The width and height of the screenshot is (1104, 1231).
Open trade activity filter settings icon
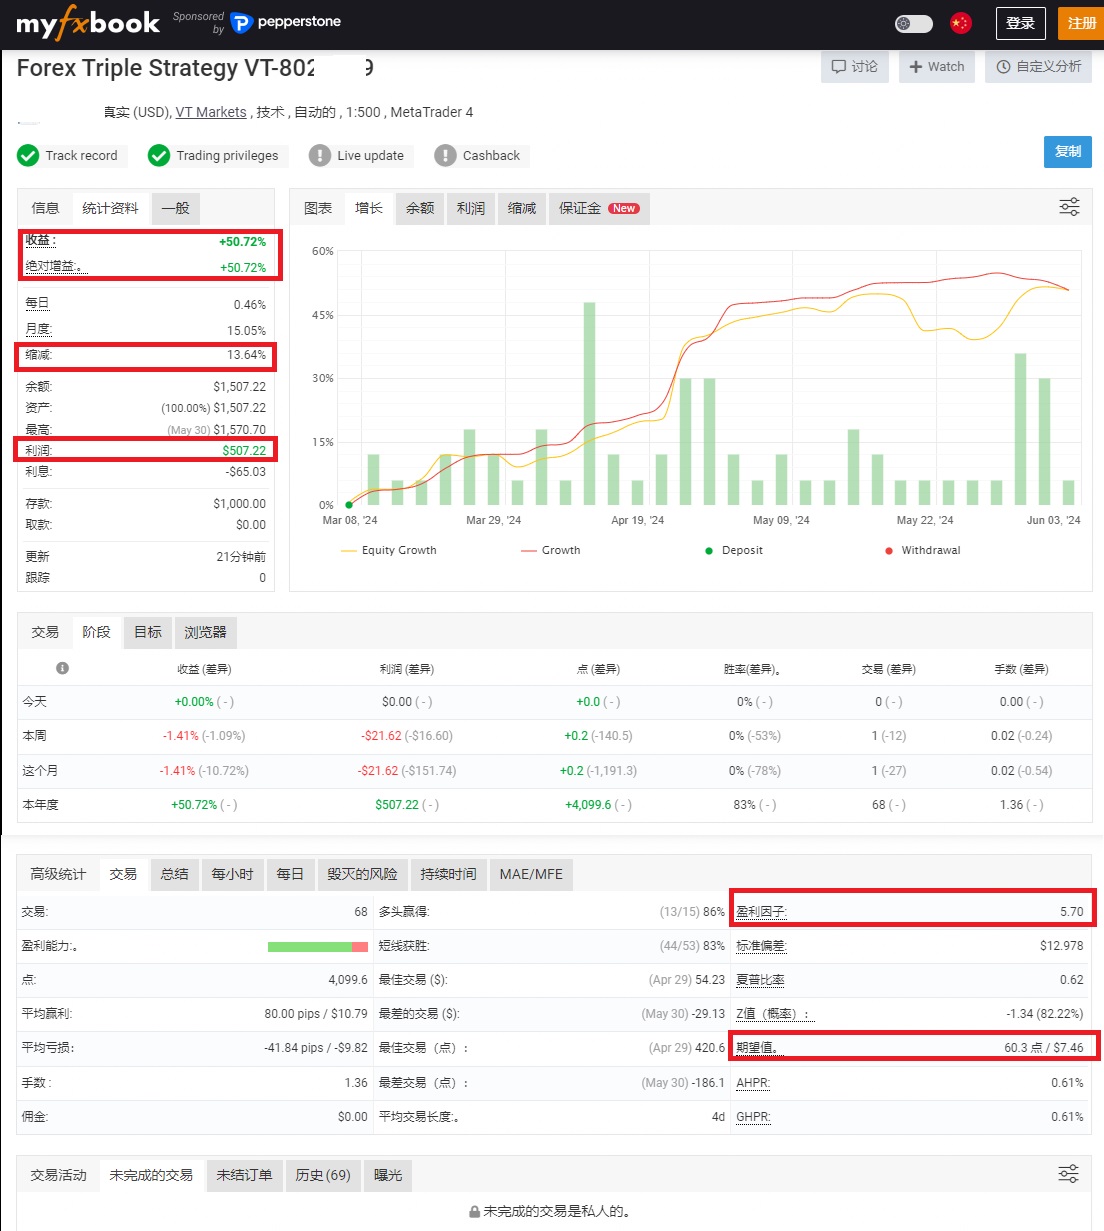[1069, 1174]
